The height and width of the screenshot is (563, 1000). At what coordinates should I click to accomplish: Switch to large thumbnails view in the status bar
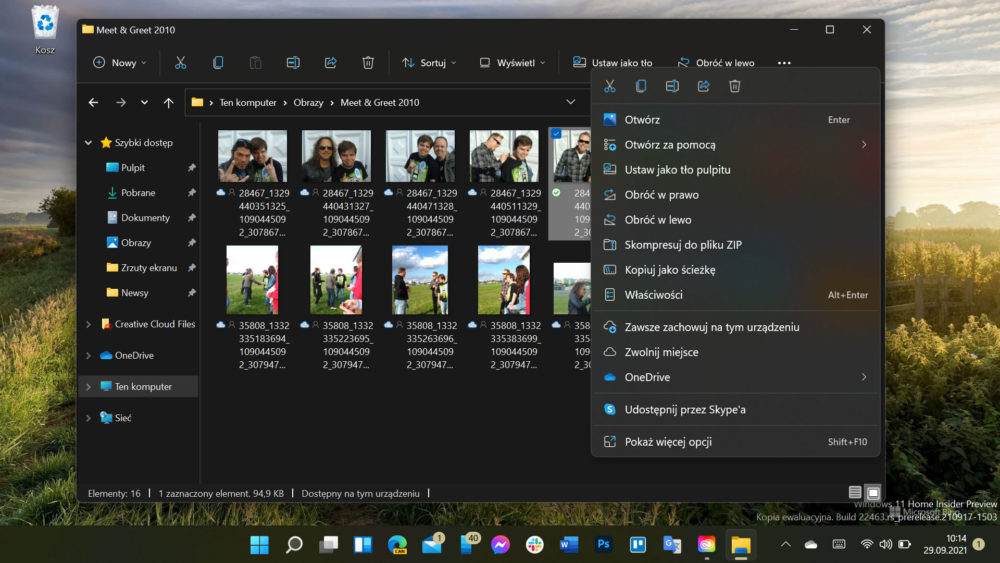[873, 492]
